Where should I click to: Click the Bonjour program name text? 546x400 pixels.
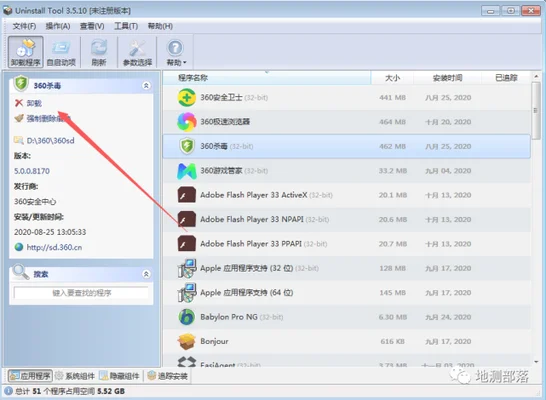point(214,341)
